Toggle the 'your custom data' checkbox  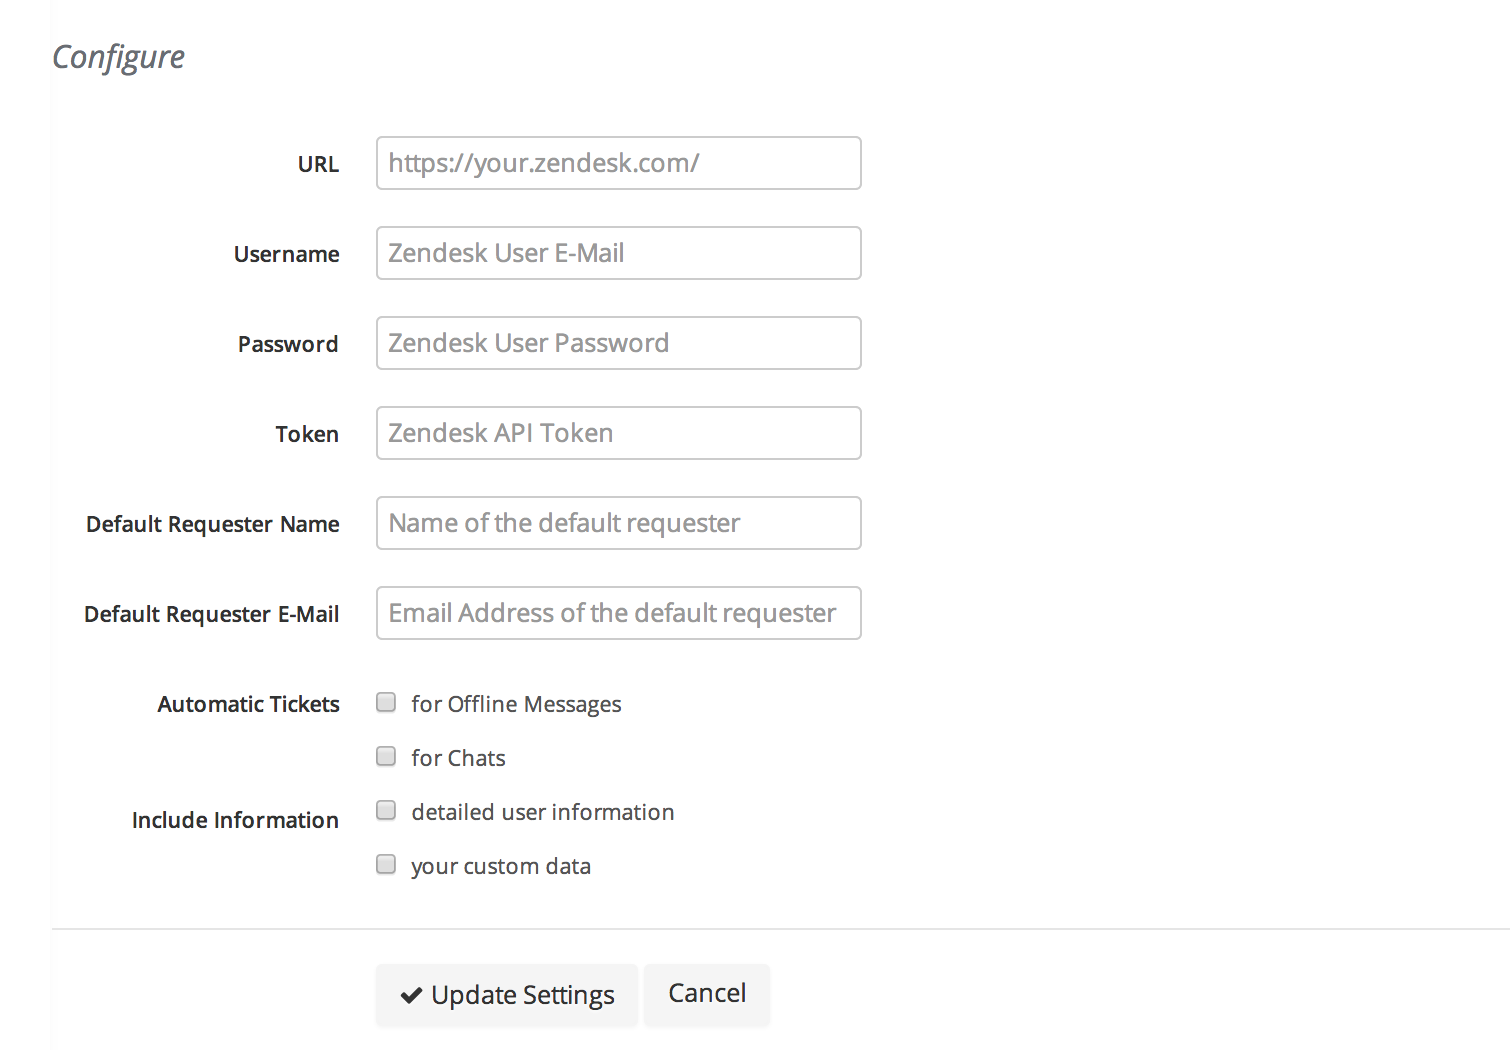click(x=386, y=865)
